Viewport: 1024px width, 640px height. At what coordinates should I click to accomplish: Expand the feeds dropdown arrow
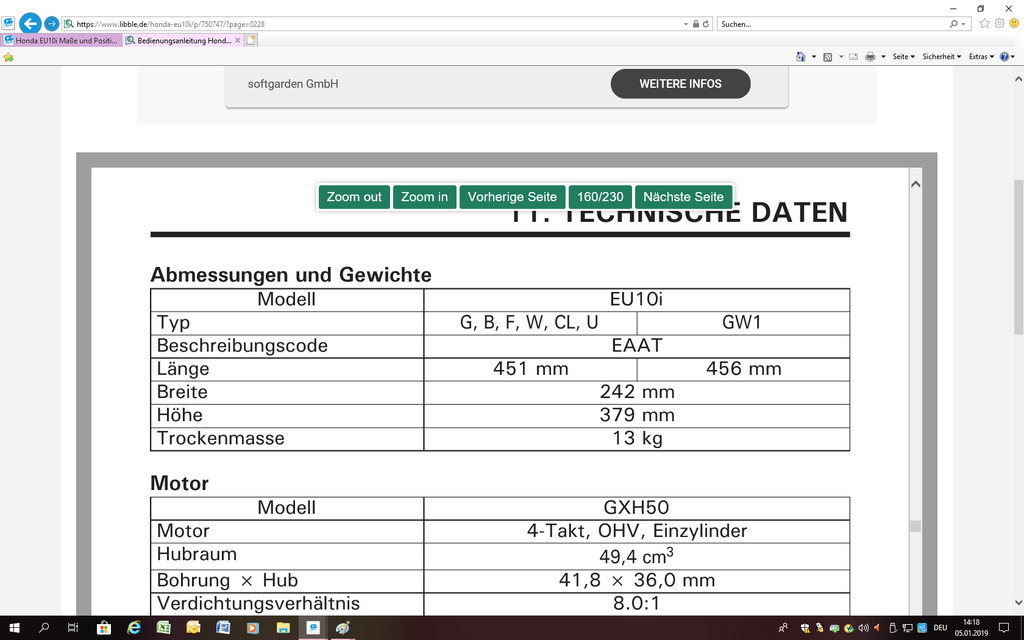point(840,57)
